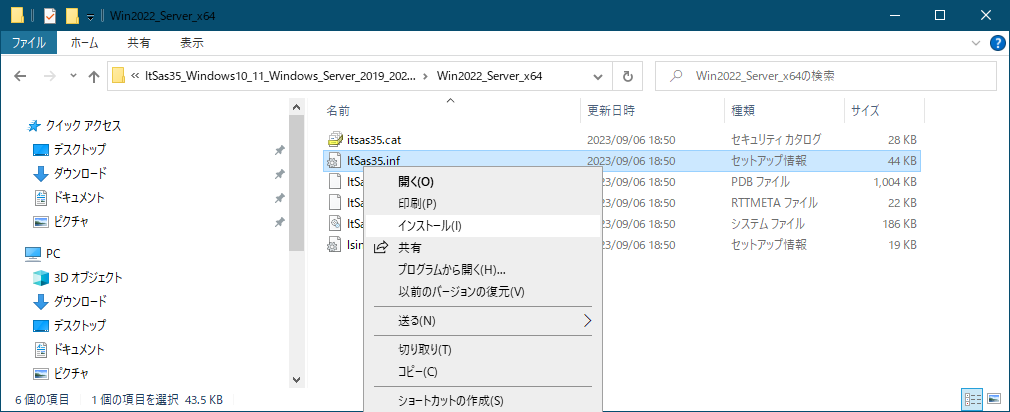Choose 共有 in the context menu

(483, 248)
